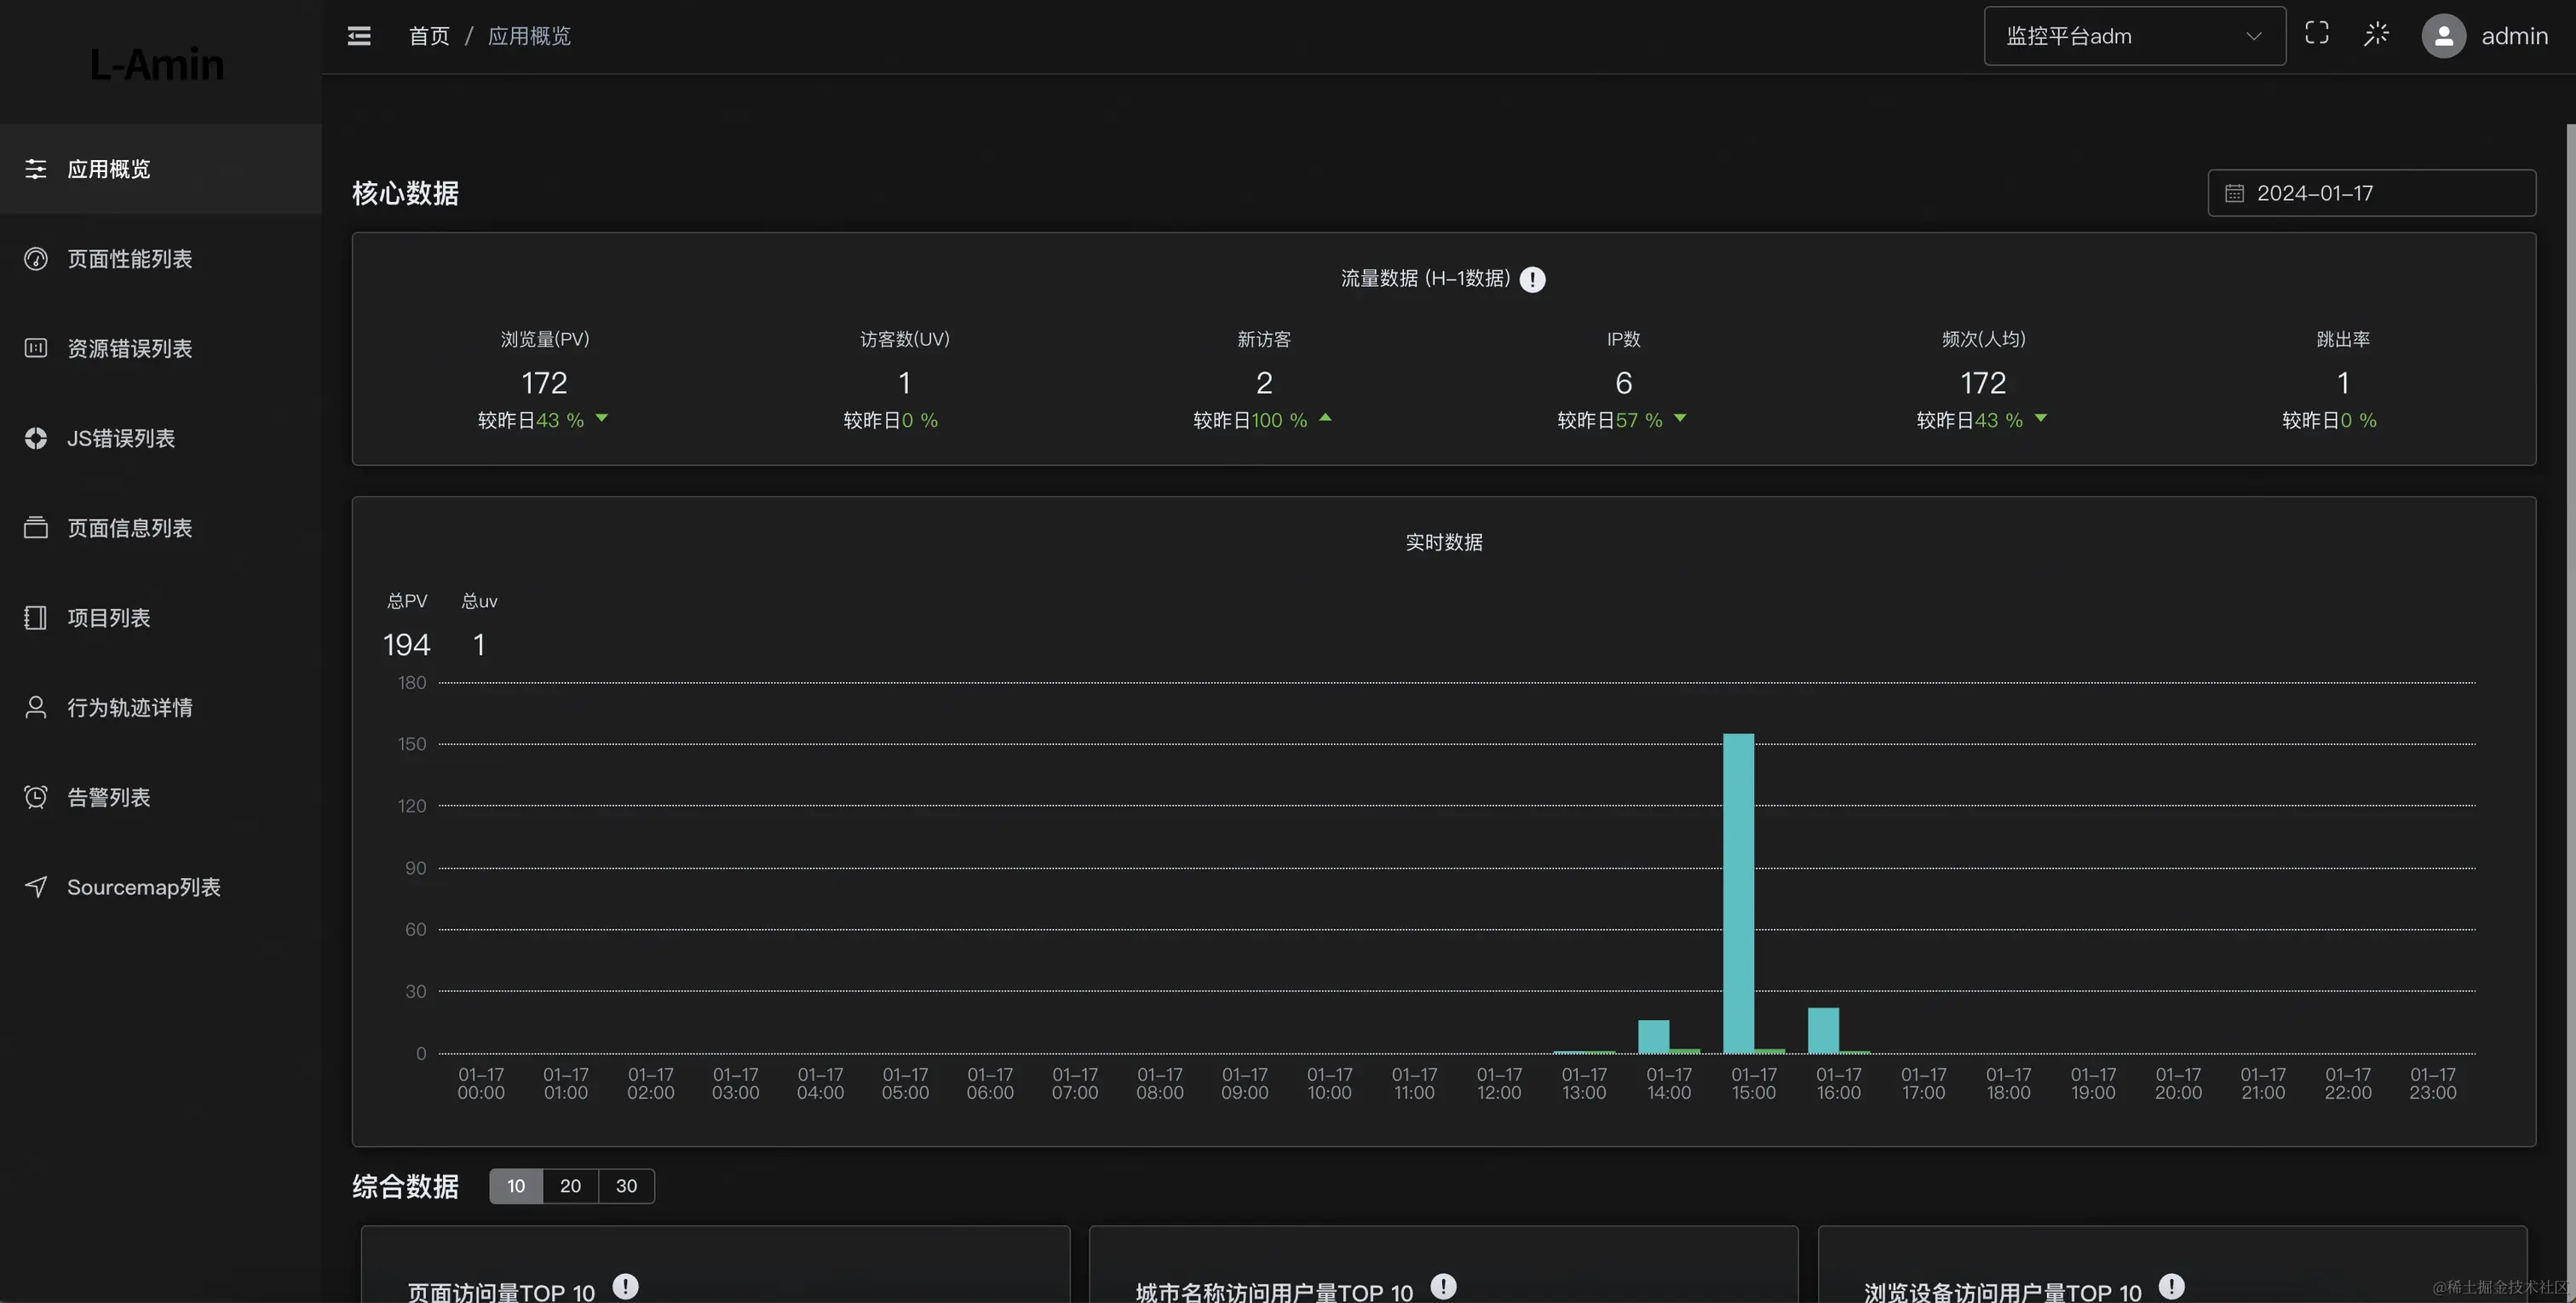Click the admin user avatar

(2443, 36)
